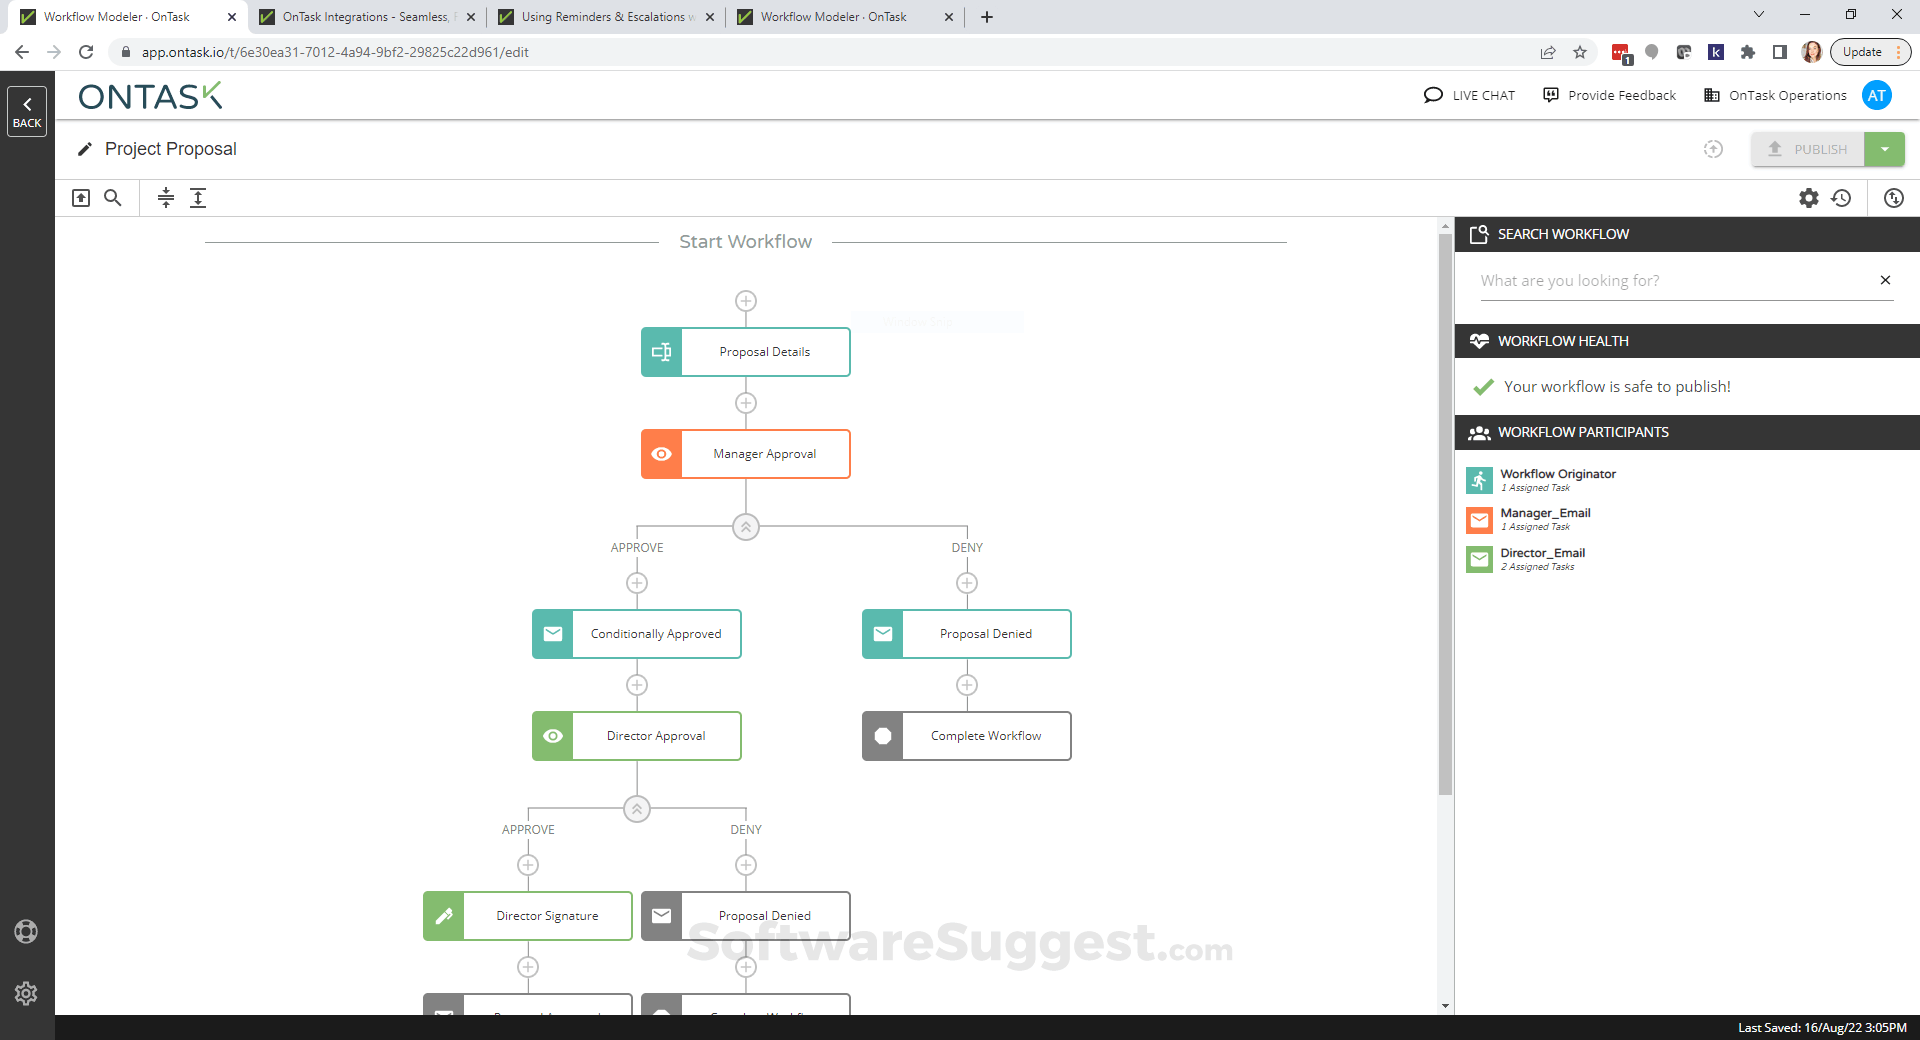
Task: Click the BACK button to leave the modeler
Action: (26, 111)
